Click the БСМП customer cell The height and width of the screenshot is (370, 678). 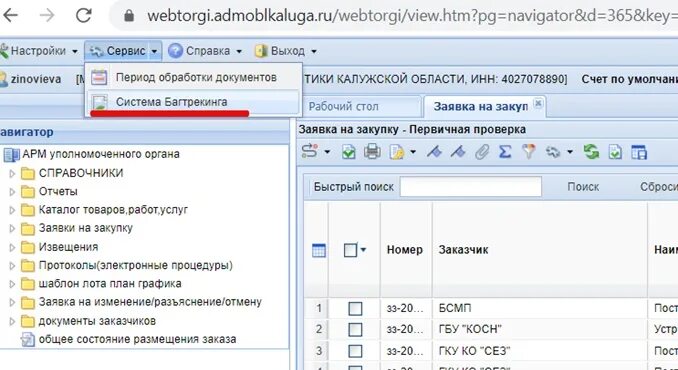pyautogui.click(x=540, y=309)
